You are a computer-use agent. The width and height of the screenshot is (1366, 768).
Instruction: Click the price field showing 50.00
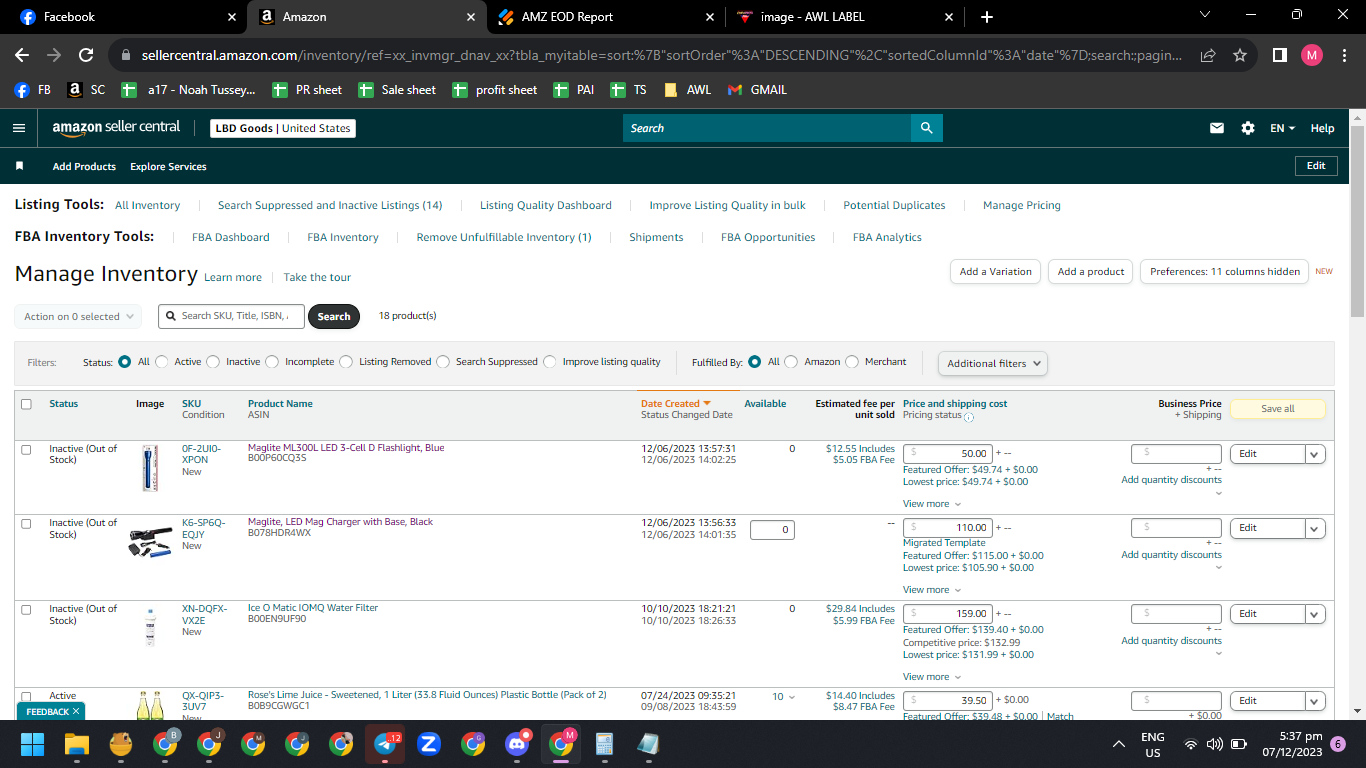[x=948, y=454]
